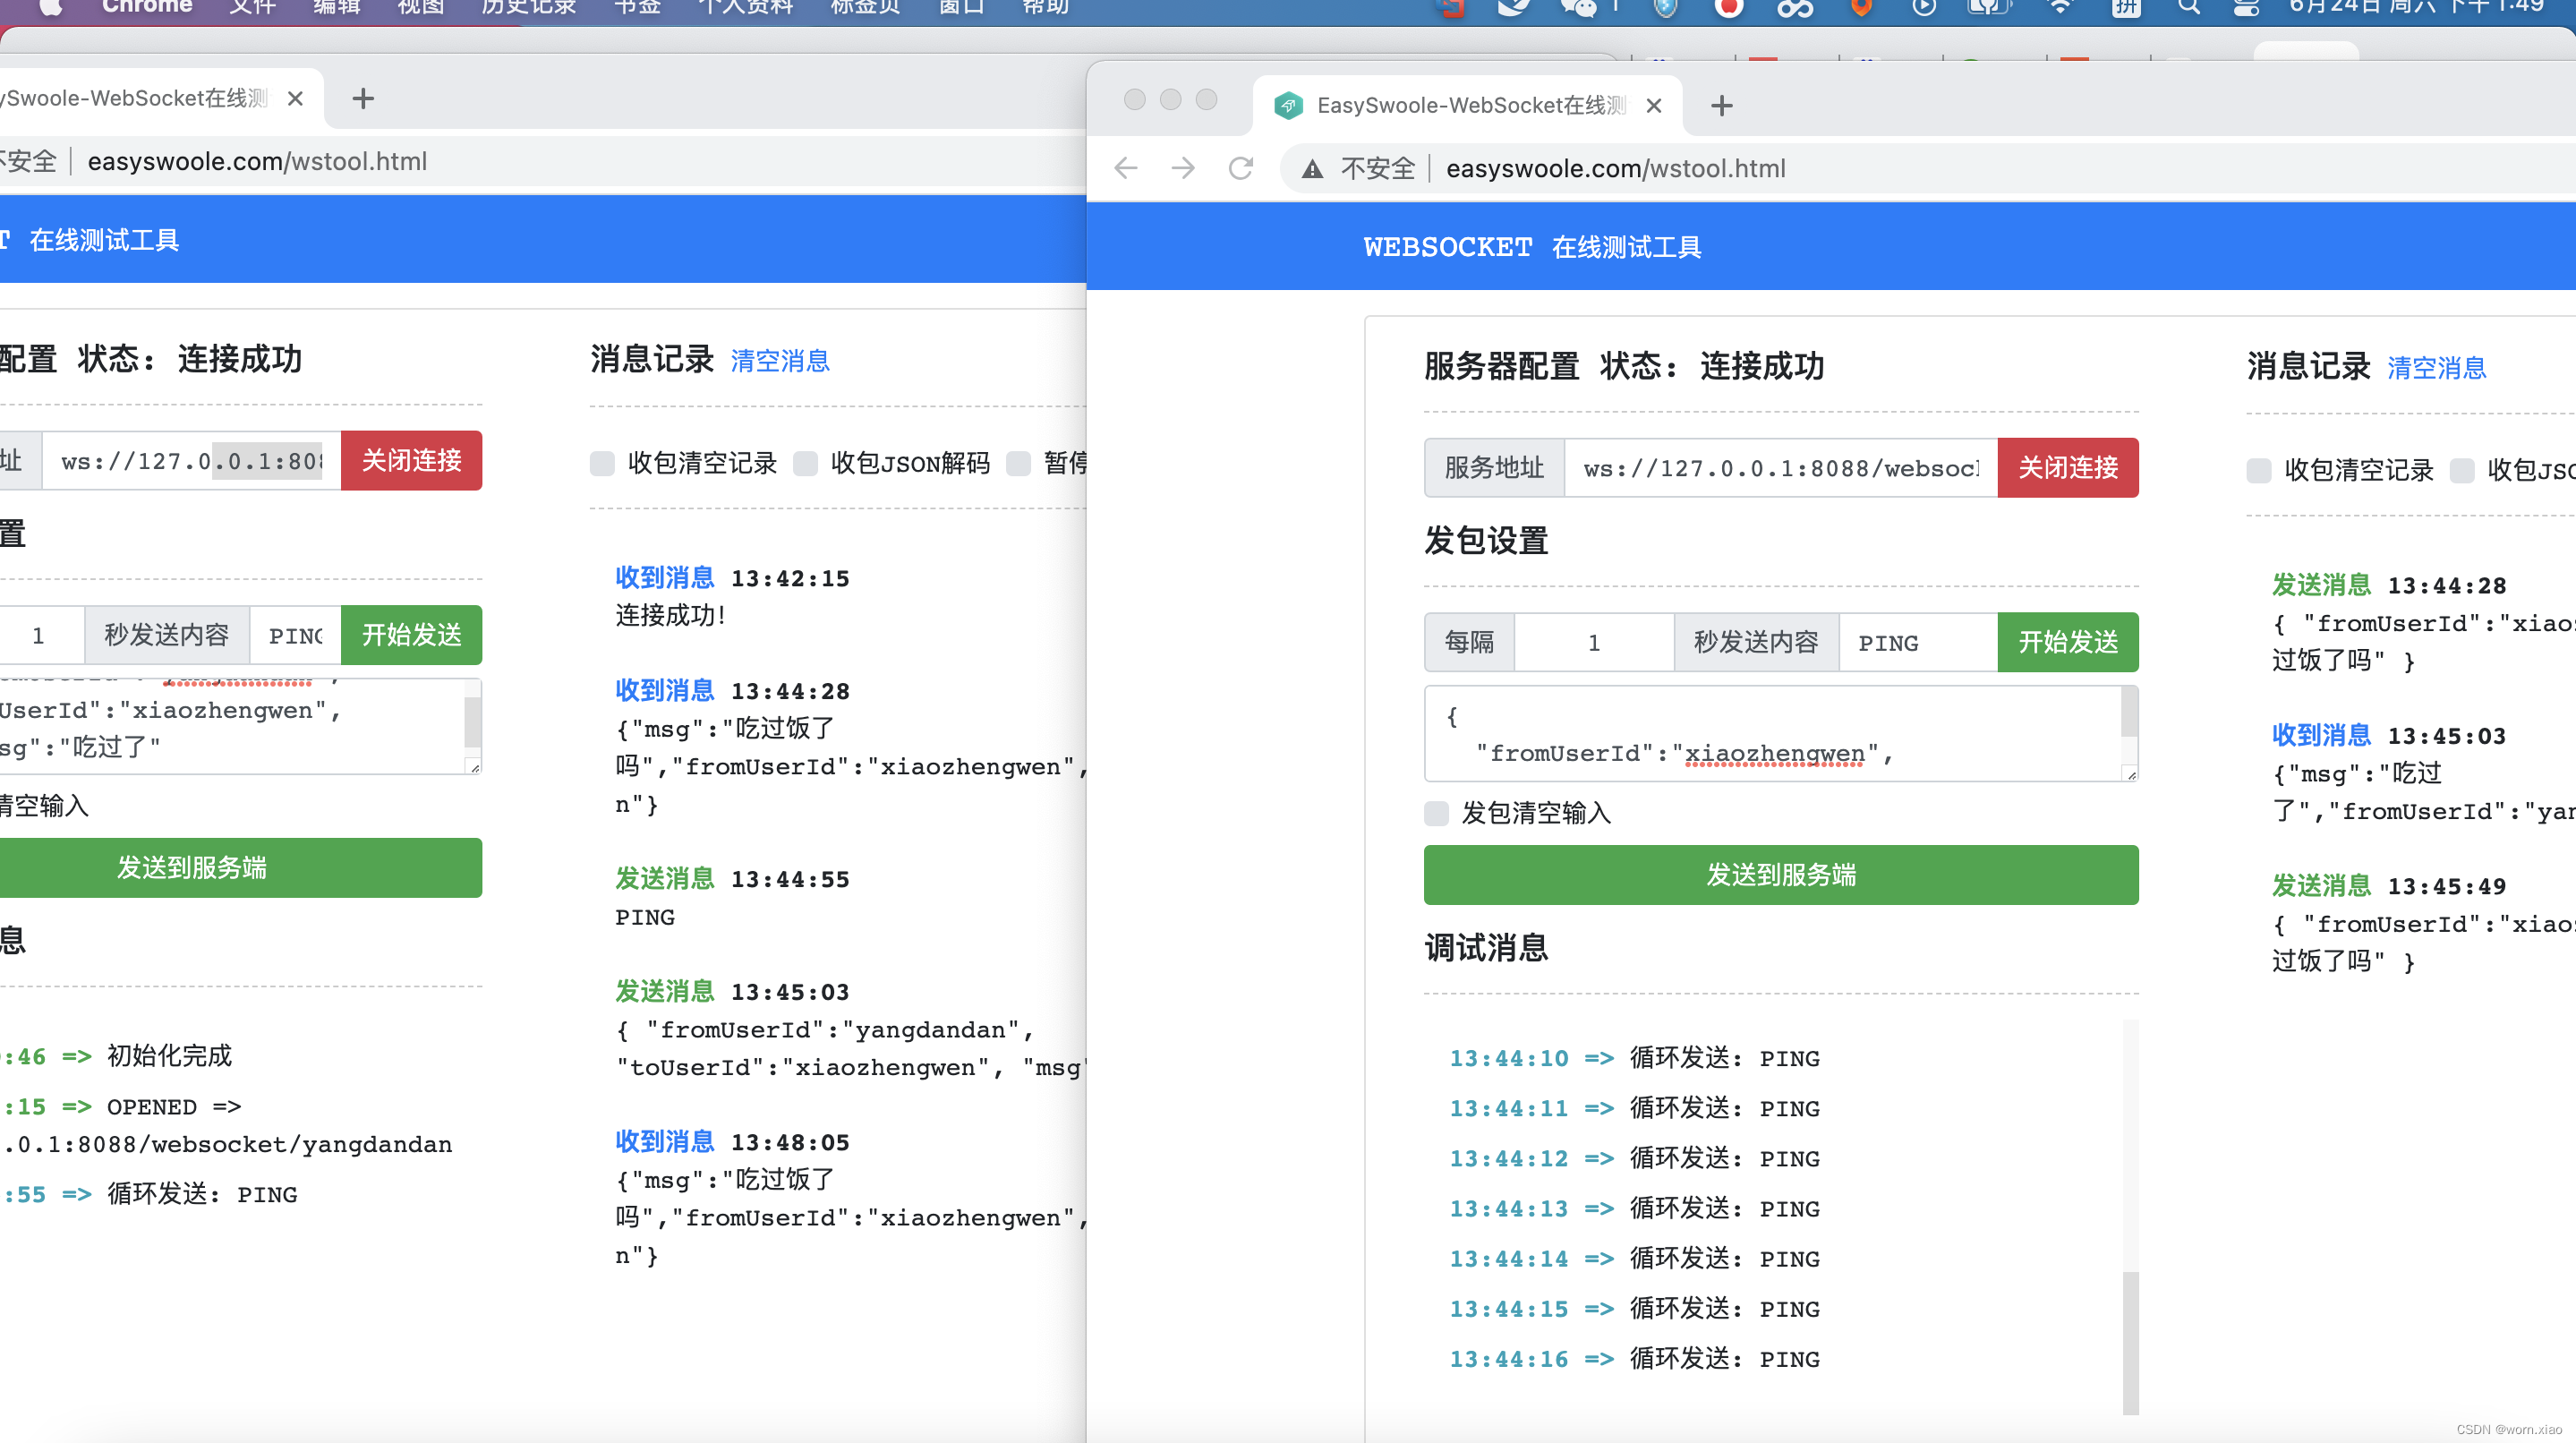Image resolution: width=2576 pixels, height=1443 pixels.
Task: Open Wi-Fi status in menu bar
Action: [x=2060, y=8]
